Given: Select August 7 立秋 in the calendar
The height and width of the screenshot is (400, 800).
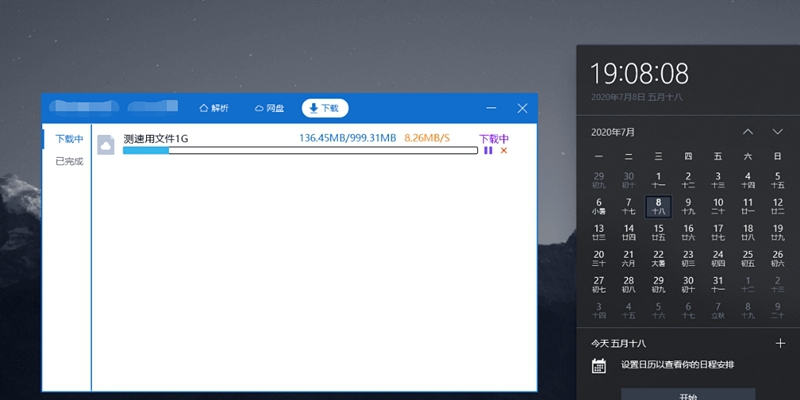Looking at the screenshot, I should point(718,311).
